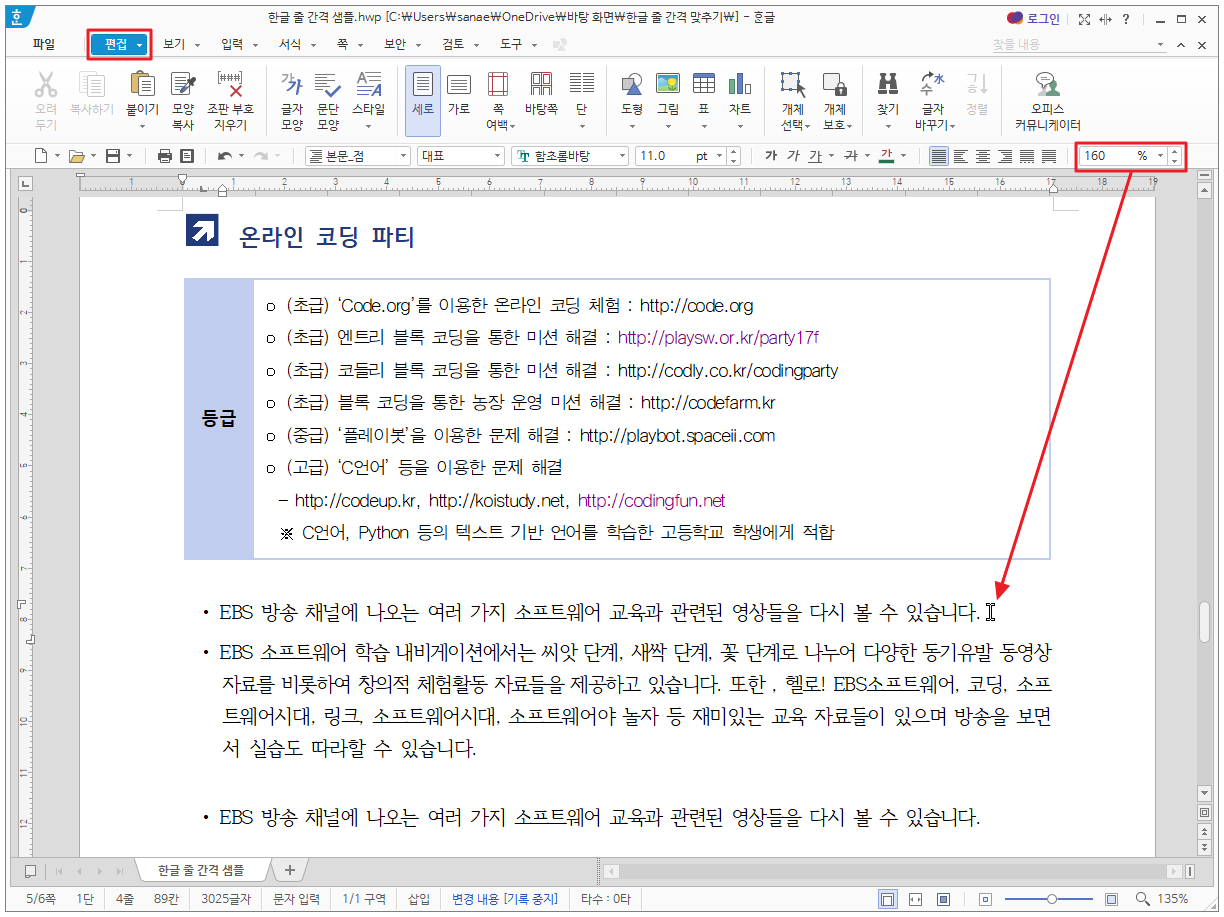Open the 본문_점 style dropdown
1224x917 pixels.
pos(403,156)
